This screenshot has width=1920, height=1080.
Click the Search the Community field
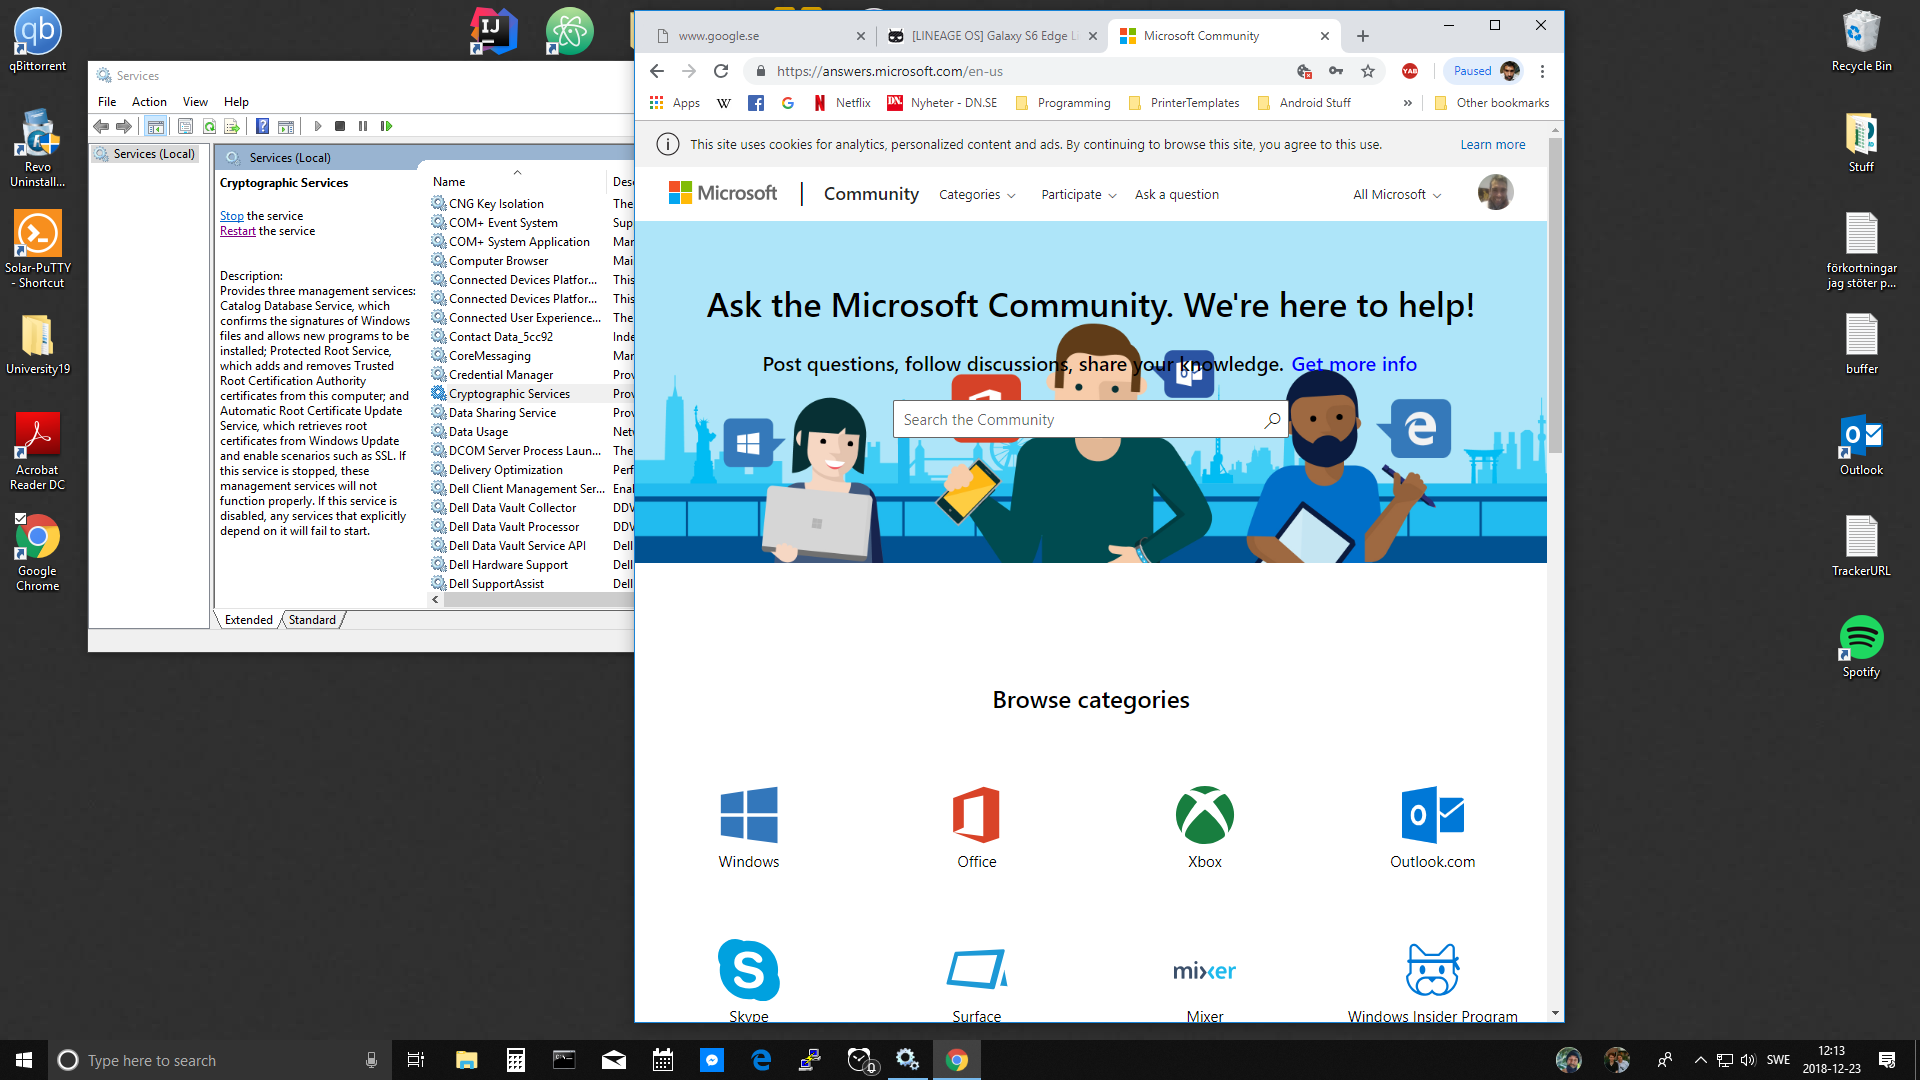click(x=1078, y=420)
